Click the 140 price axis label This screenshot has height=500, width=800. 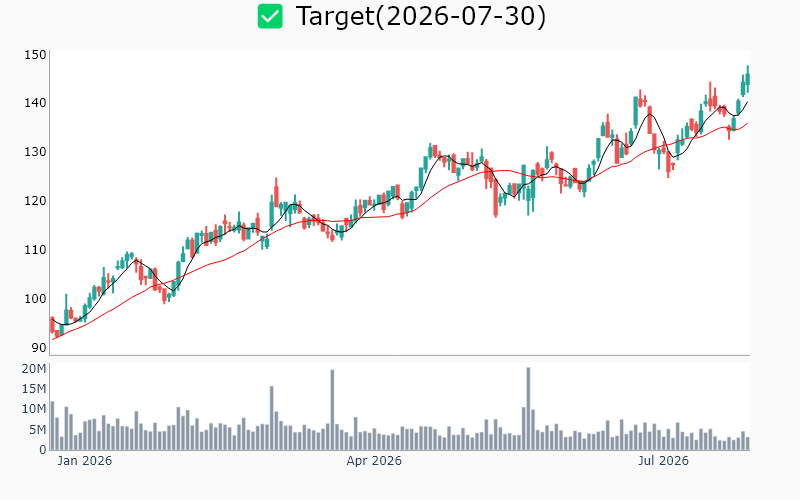(35, 103)
